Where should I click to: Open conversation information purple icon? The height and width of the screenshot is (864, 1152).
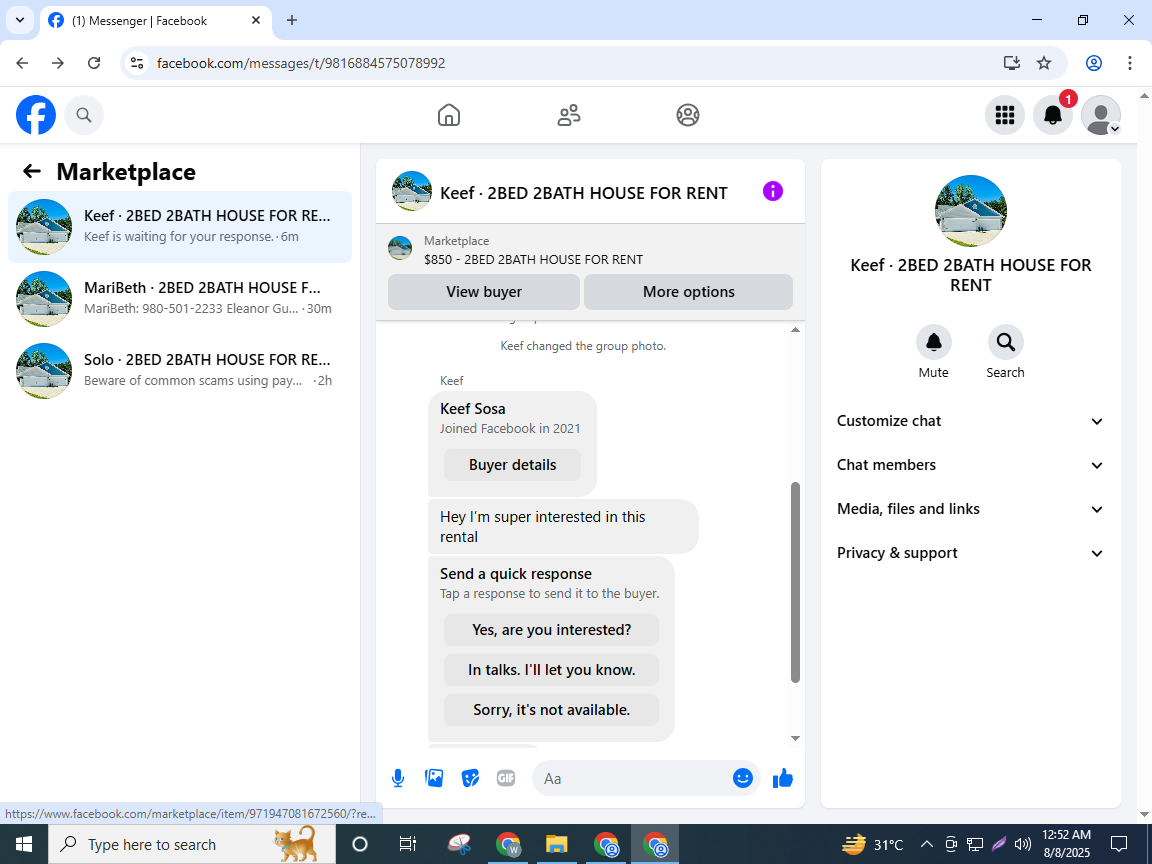(x=773, y=192)
